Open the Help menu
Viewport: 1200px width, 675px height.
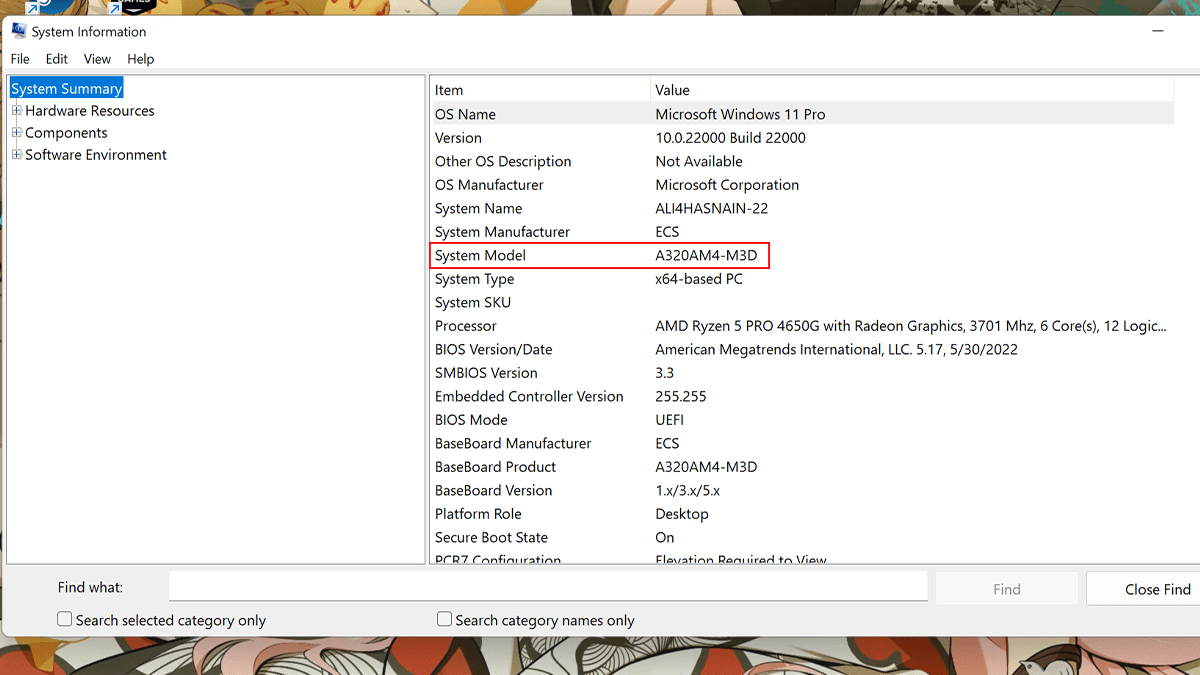pos(141,59)
